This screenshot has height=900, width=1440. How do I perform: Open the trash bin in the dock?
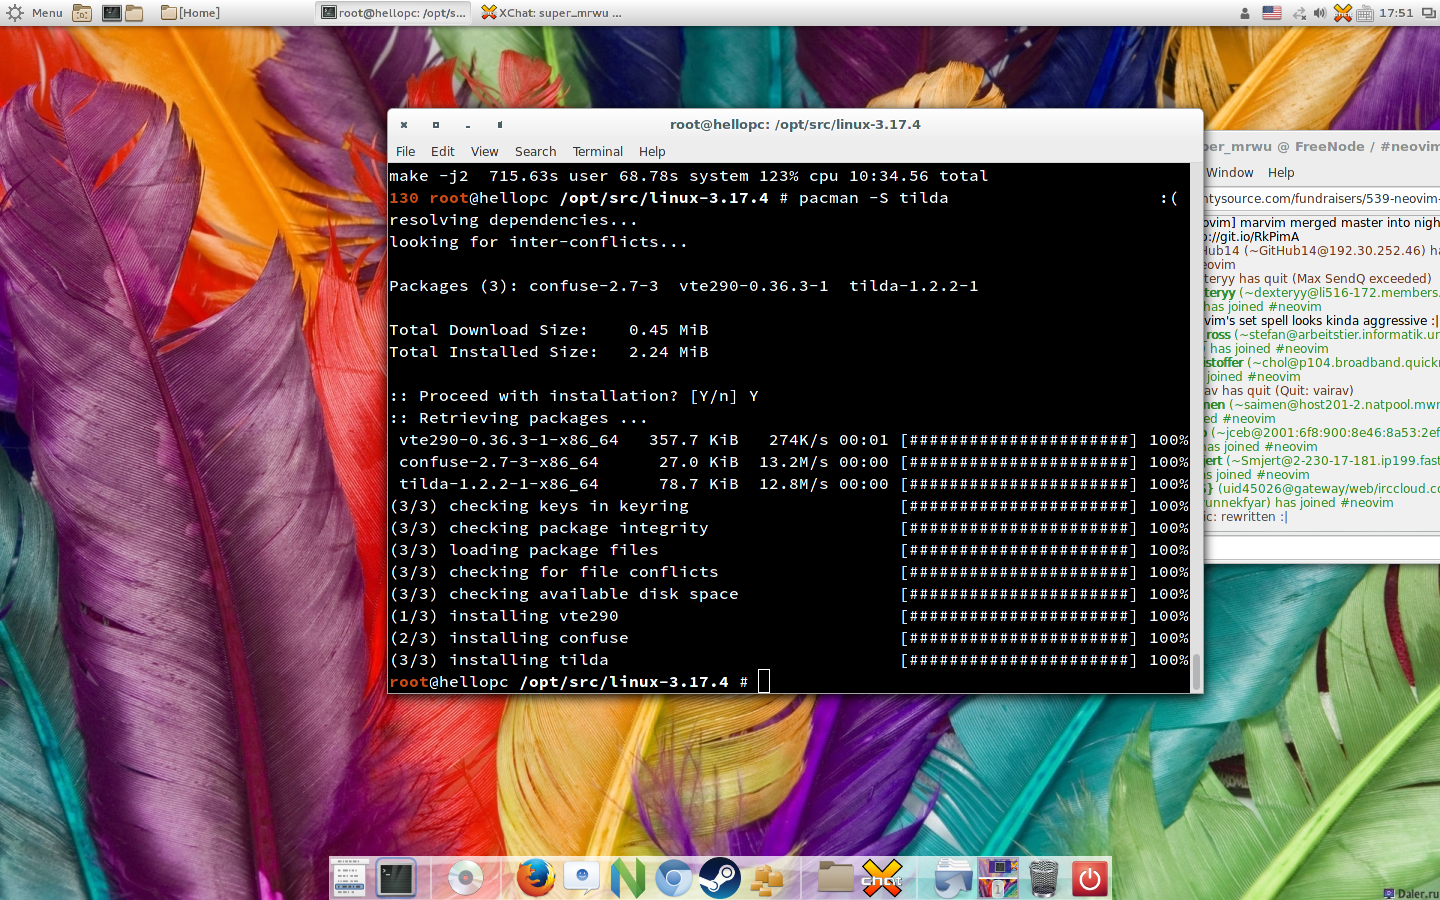click(x=1043, y=878)
